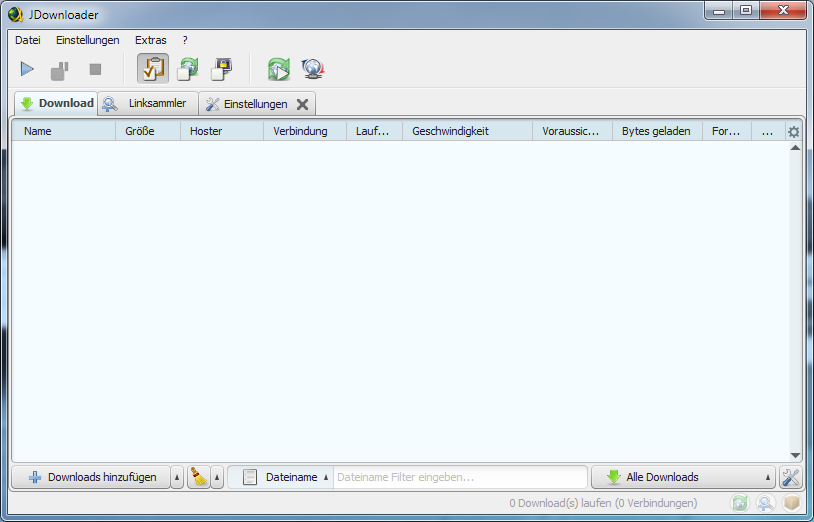Expand the cleanup broom options arrow
814x522 pixels.
[x=217, y=477]
